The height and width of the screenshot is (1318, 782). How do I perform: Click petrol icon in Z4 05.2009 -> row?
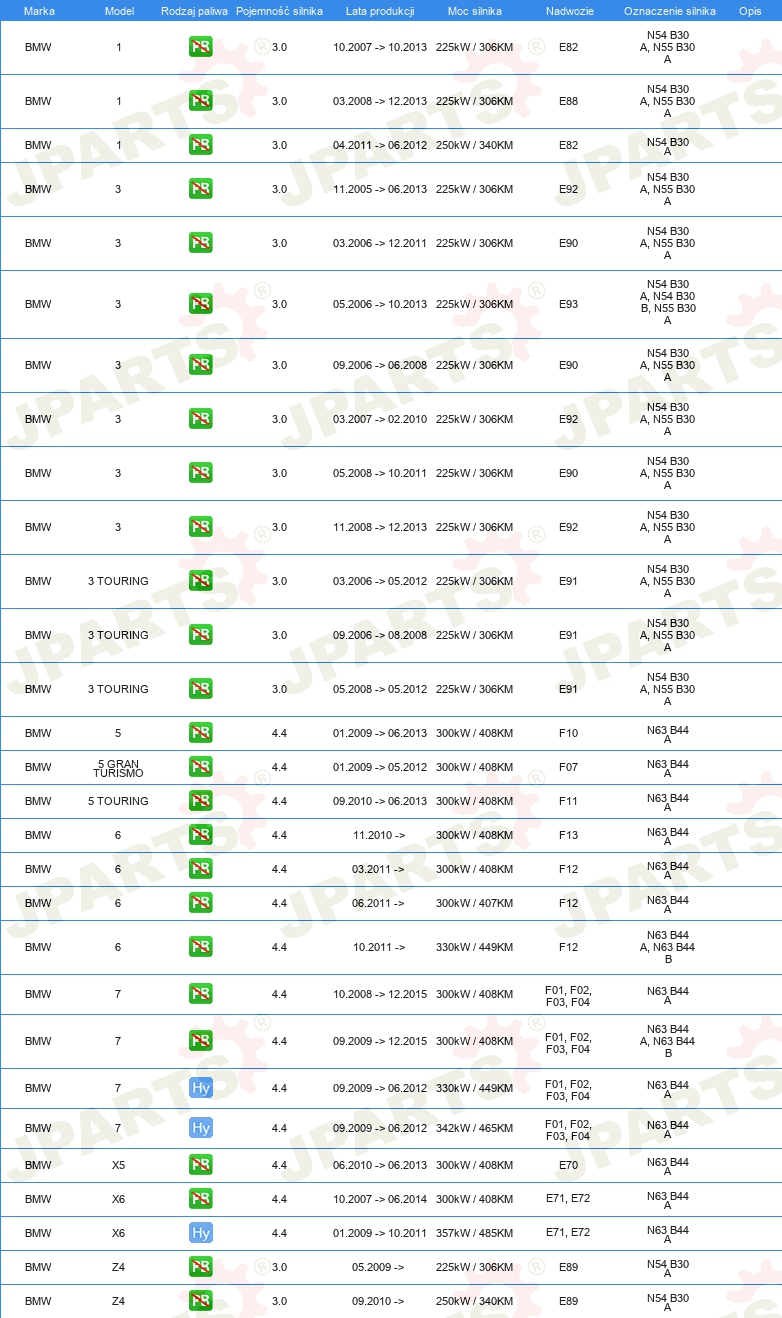pos(200,1267)
